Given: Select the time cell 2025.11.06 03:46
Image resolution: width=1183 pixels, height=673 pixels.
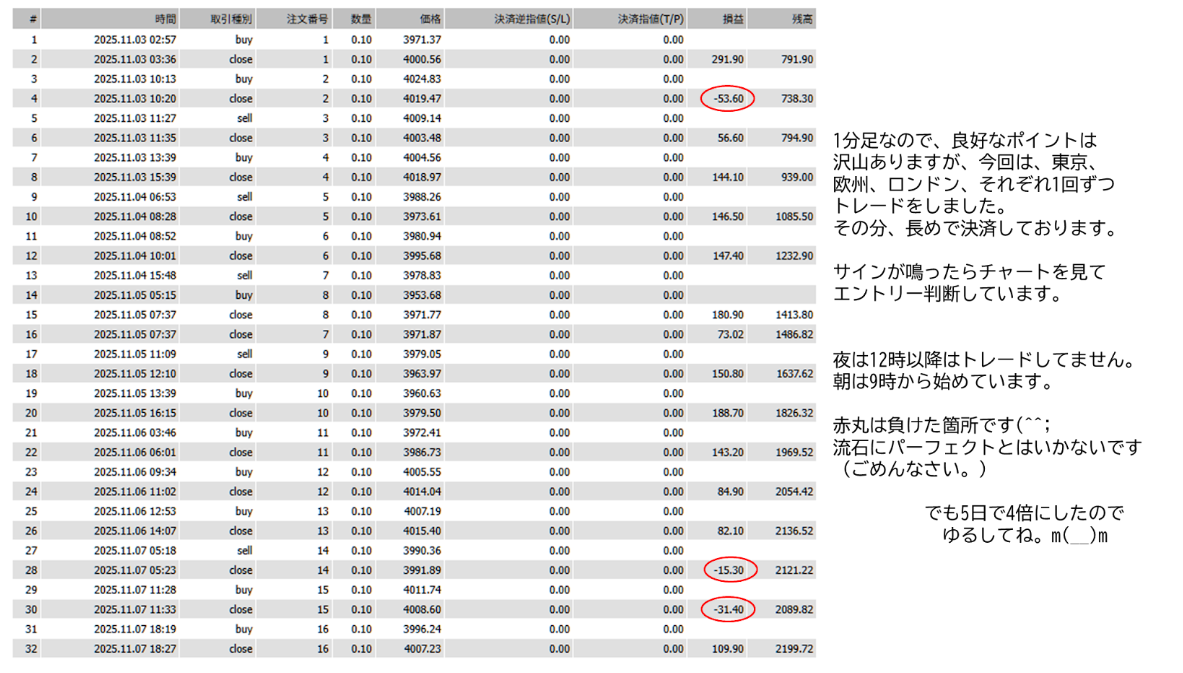Looking at the screenshot, I should (x=135, y=432).
